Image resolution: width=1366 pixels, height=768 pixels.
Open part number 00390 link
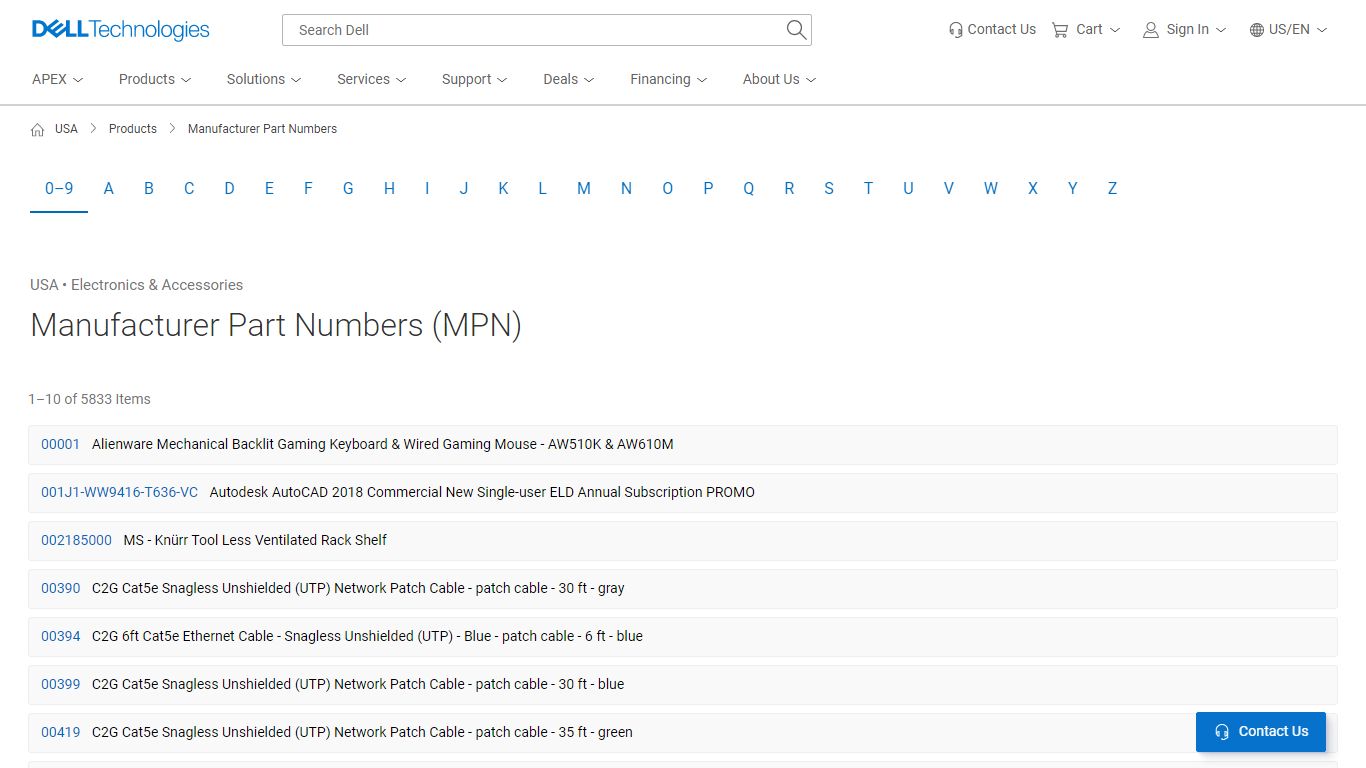tap(60, 588)
